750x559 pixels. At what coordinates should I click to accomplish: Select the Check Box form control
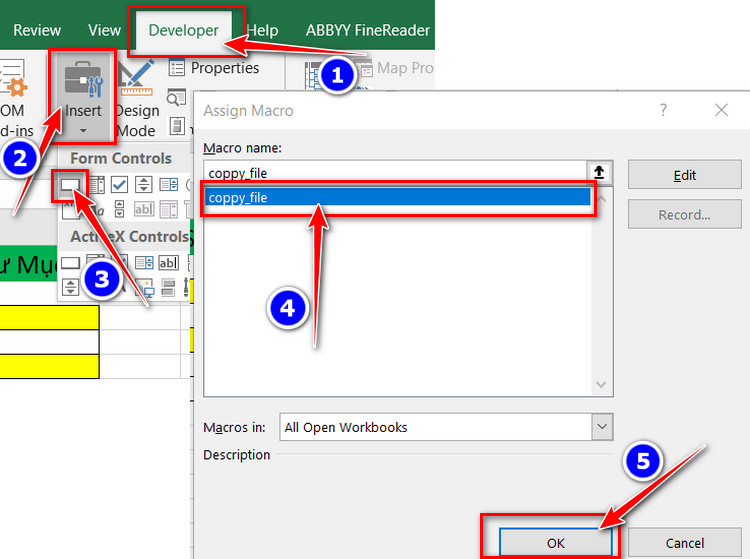[x=119, y=184]
